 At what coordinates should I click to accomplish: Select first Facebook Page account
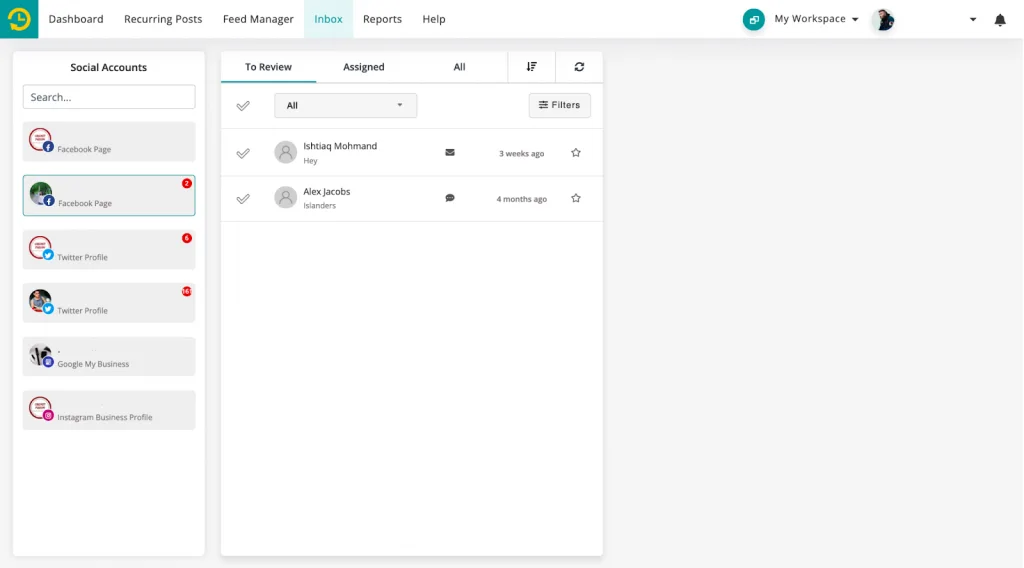pyautogui.click(x=109, y=141)
